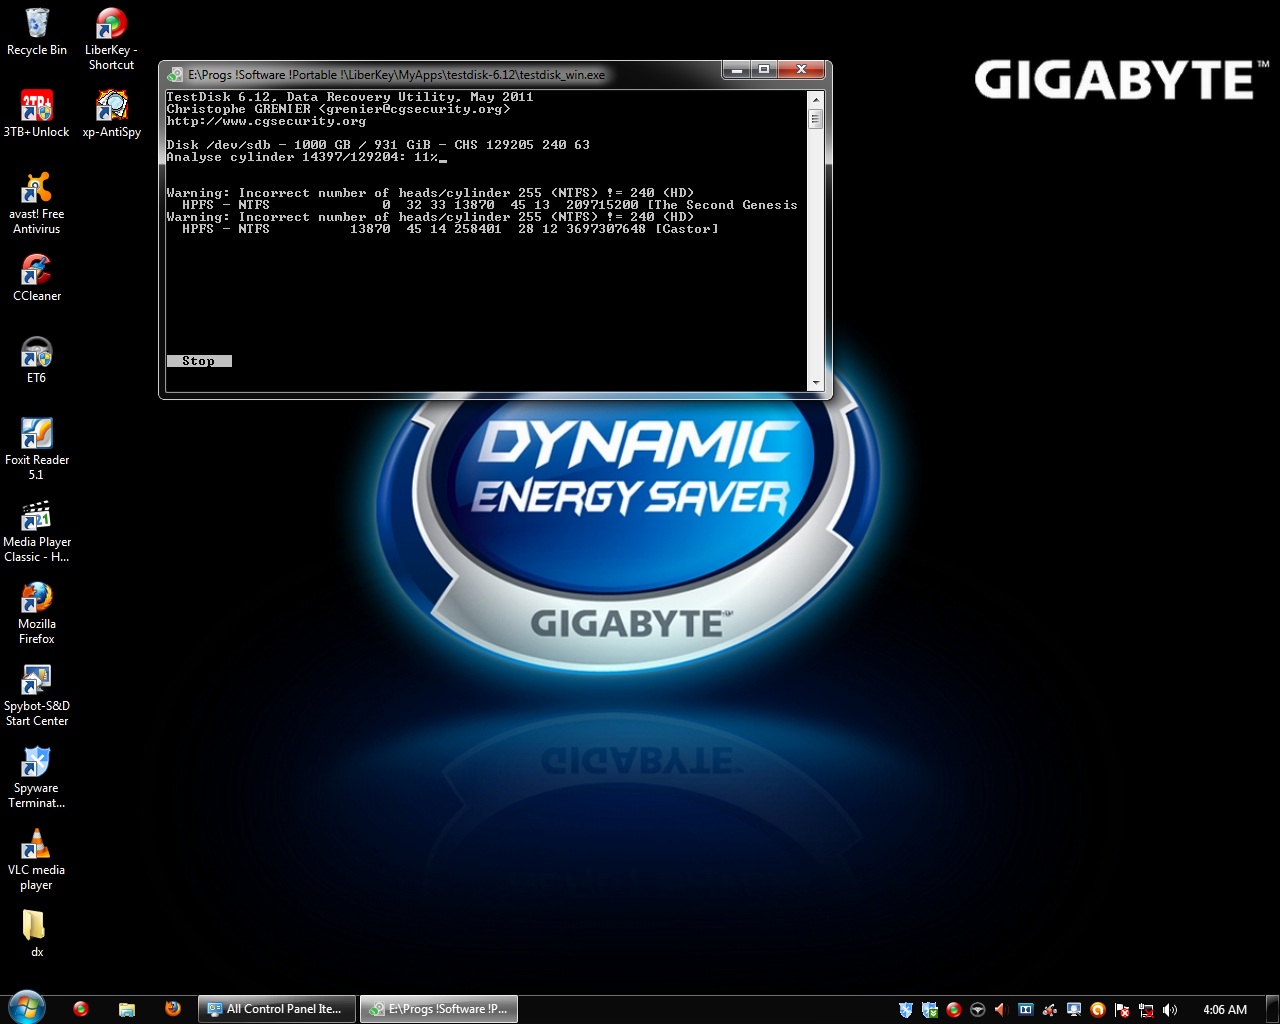Open the dx folder on desktop
The image size is (1280, 1024).
coord(37,933)
